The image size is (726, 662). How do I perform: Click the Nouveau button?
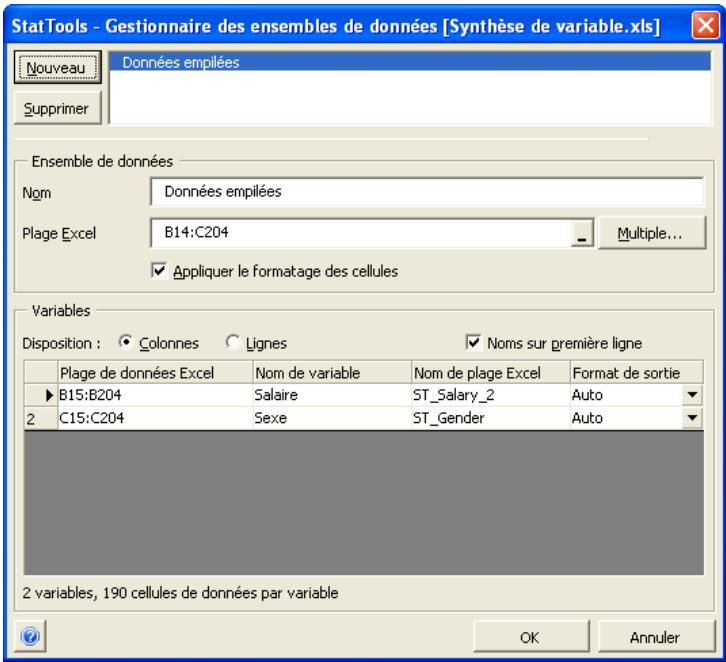57,68
